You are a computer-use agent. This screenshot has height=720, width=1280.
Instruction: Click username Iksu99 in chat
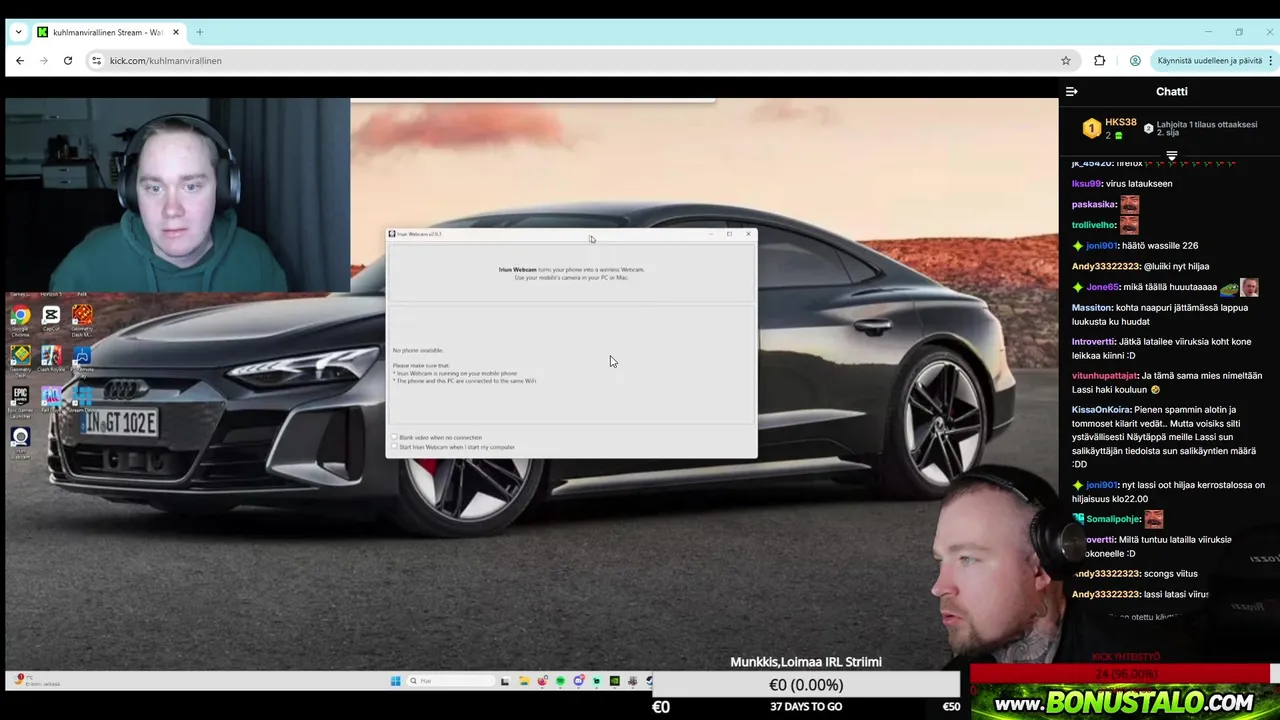(1086, 183)
